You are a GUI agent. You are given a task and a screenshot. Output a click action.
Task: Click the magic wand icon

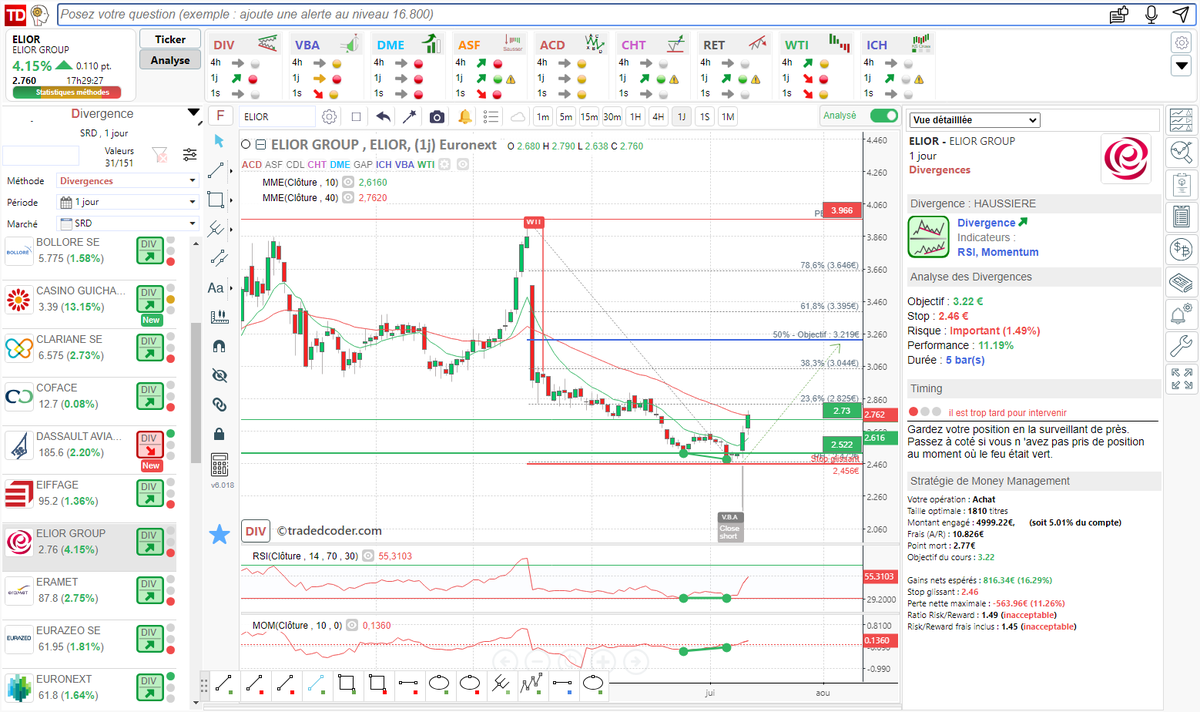click(x=409, y=116)
